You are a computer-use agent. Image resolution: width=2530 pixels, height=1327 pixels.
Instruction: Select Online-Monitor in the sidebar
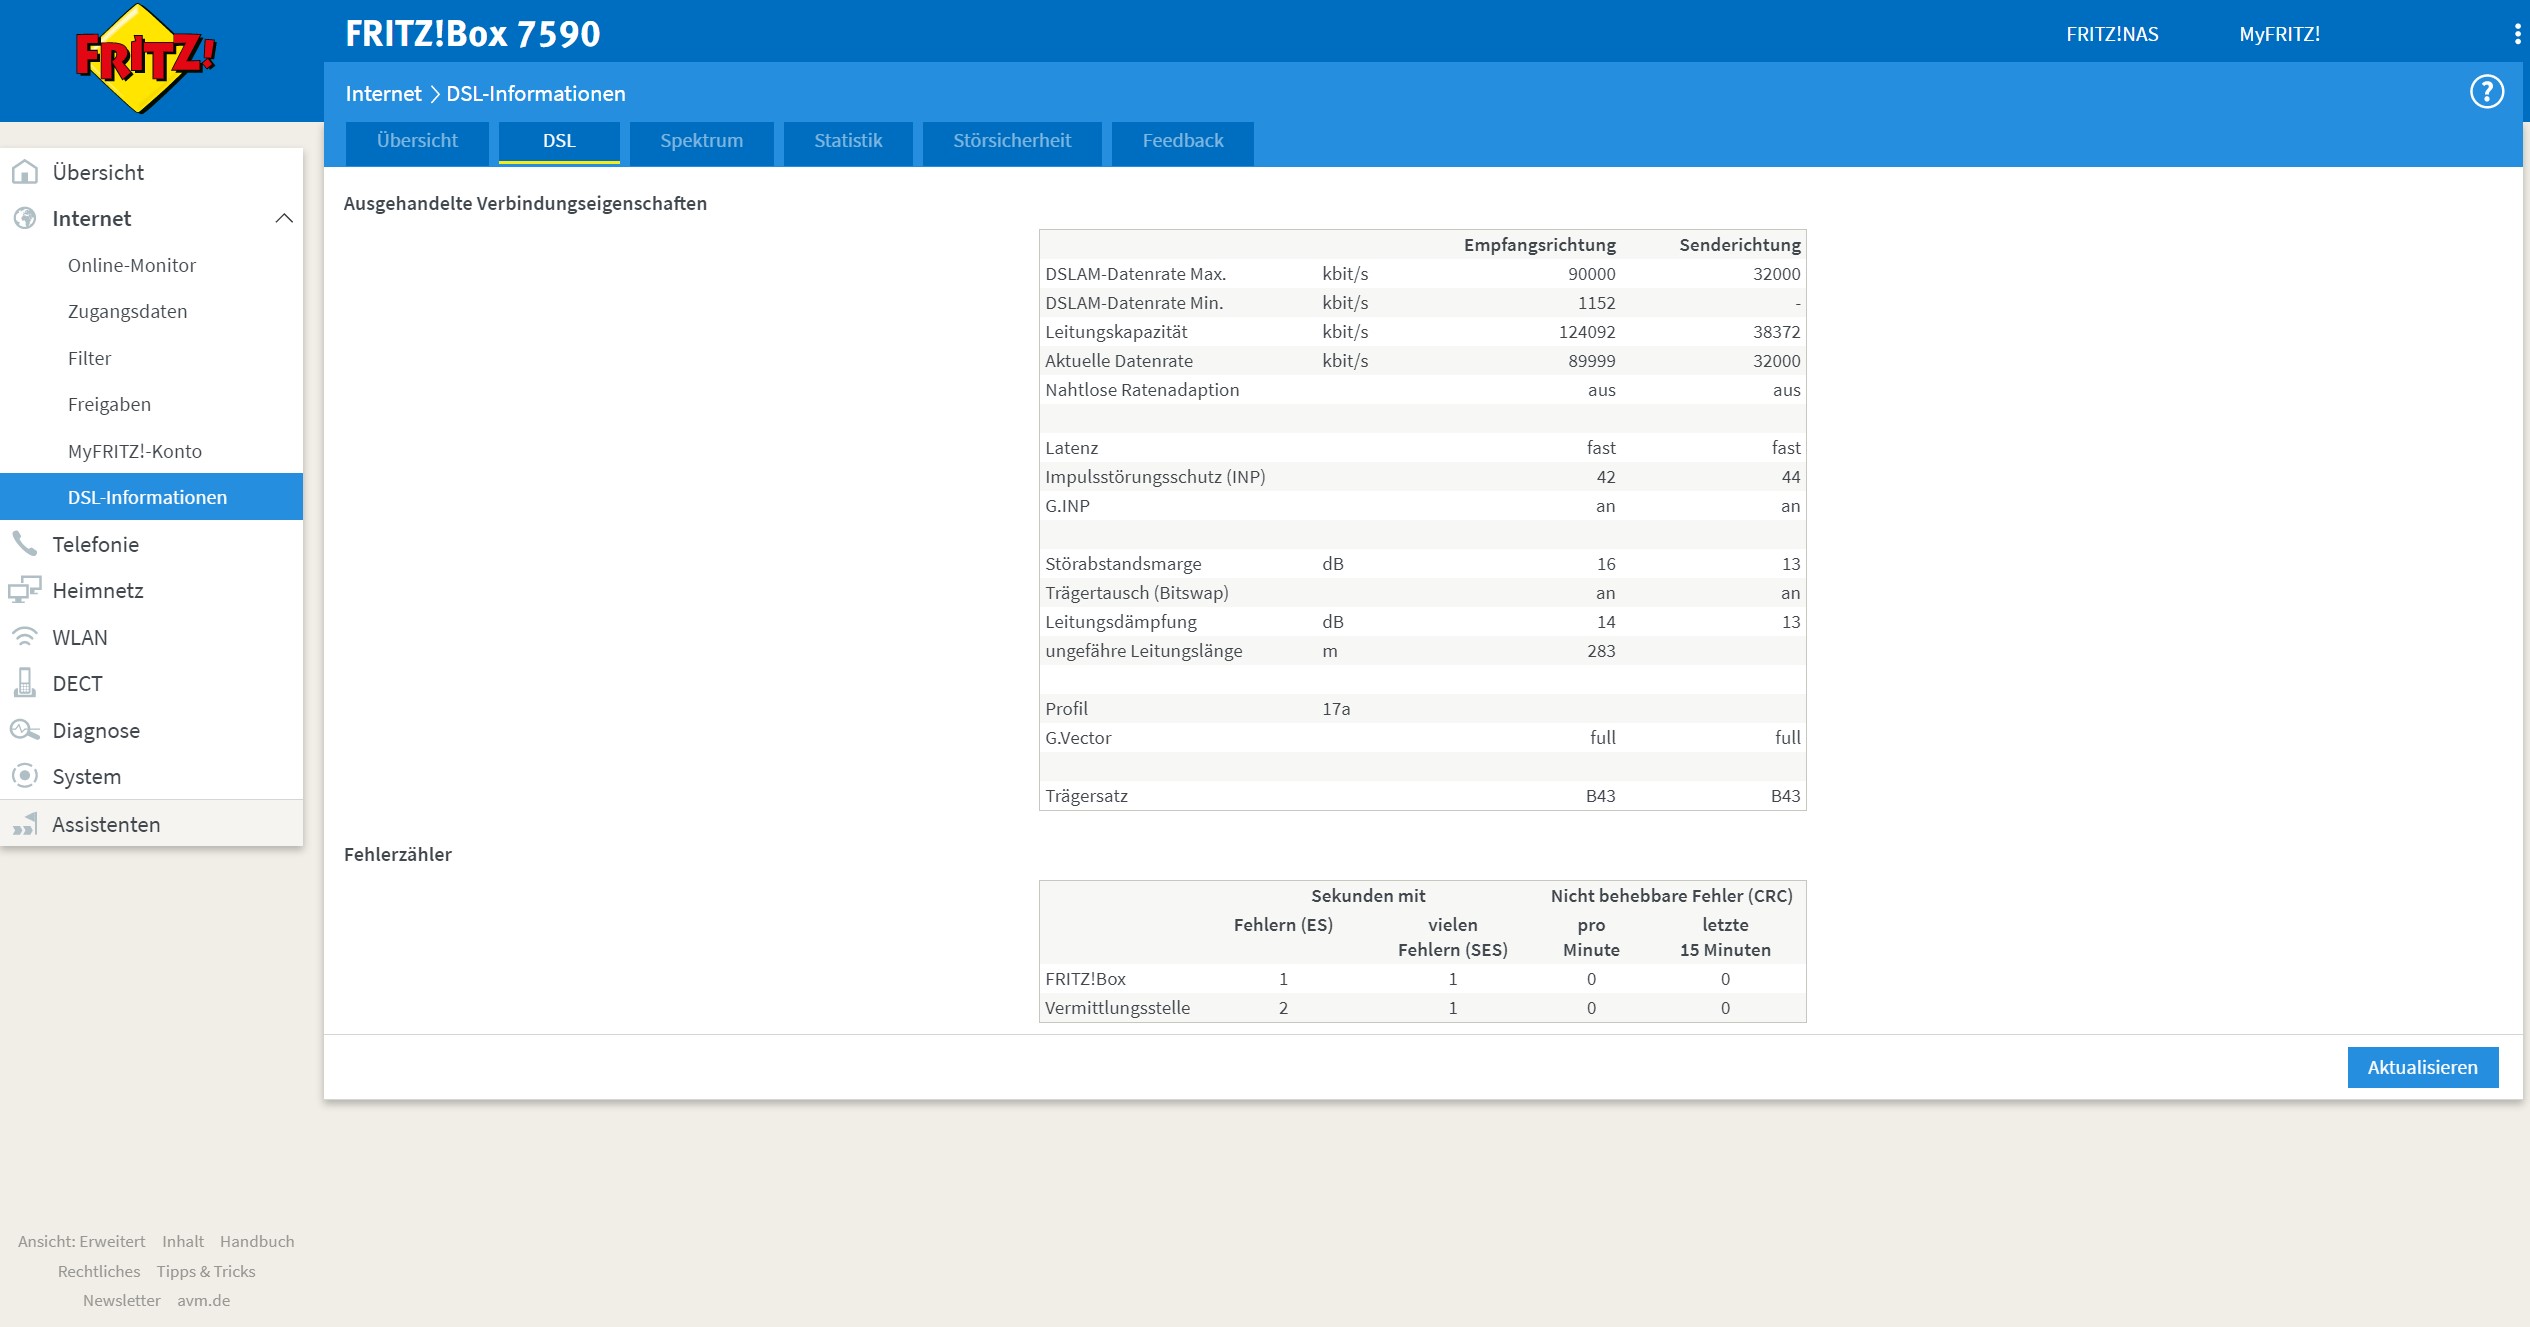(132, 265)
